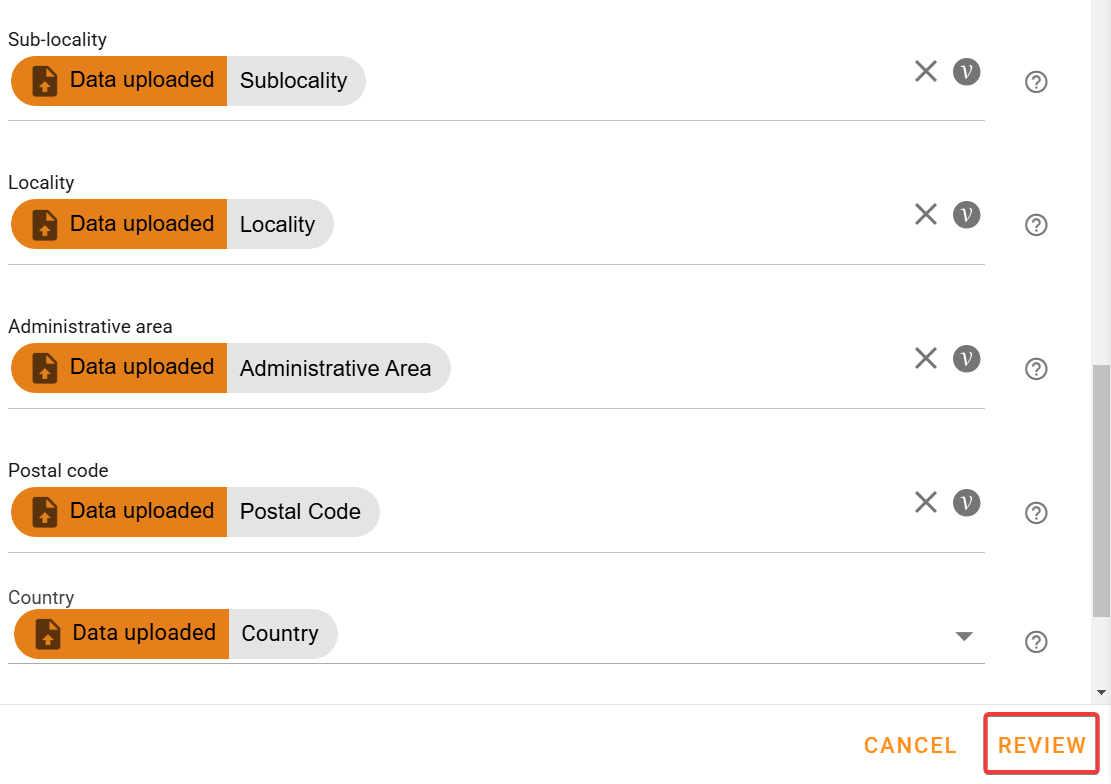Click the Review button
Image resolution: width=1111 pixels, height=784 pixels.
[1042, 745]
